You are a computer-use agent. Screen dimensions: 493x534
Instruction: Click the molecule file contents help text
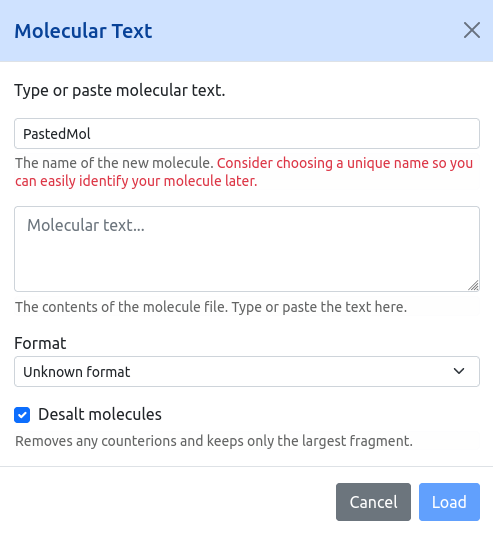pyautogui.click(x=211, y=307)
